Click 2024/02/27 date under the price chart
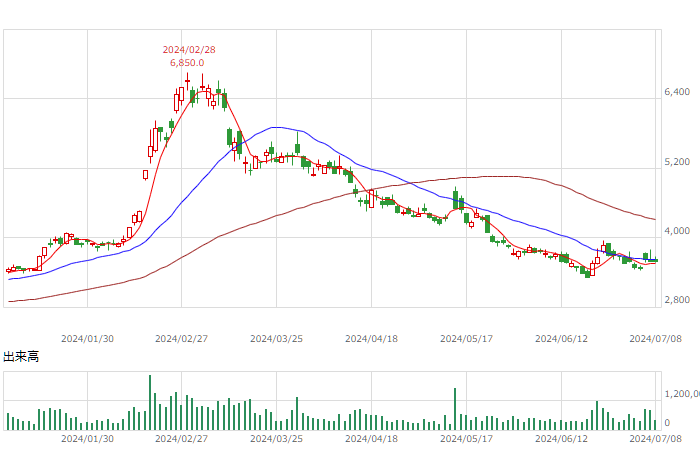The height and width of the screenshot is (453, 700). click(x=181, y=339)
